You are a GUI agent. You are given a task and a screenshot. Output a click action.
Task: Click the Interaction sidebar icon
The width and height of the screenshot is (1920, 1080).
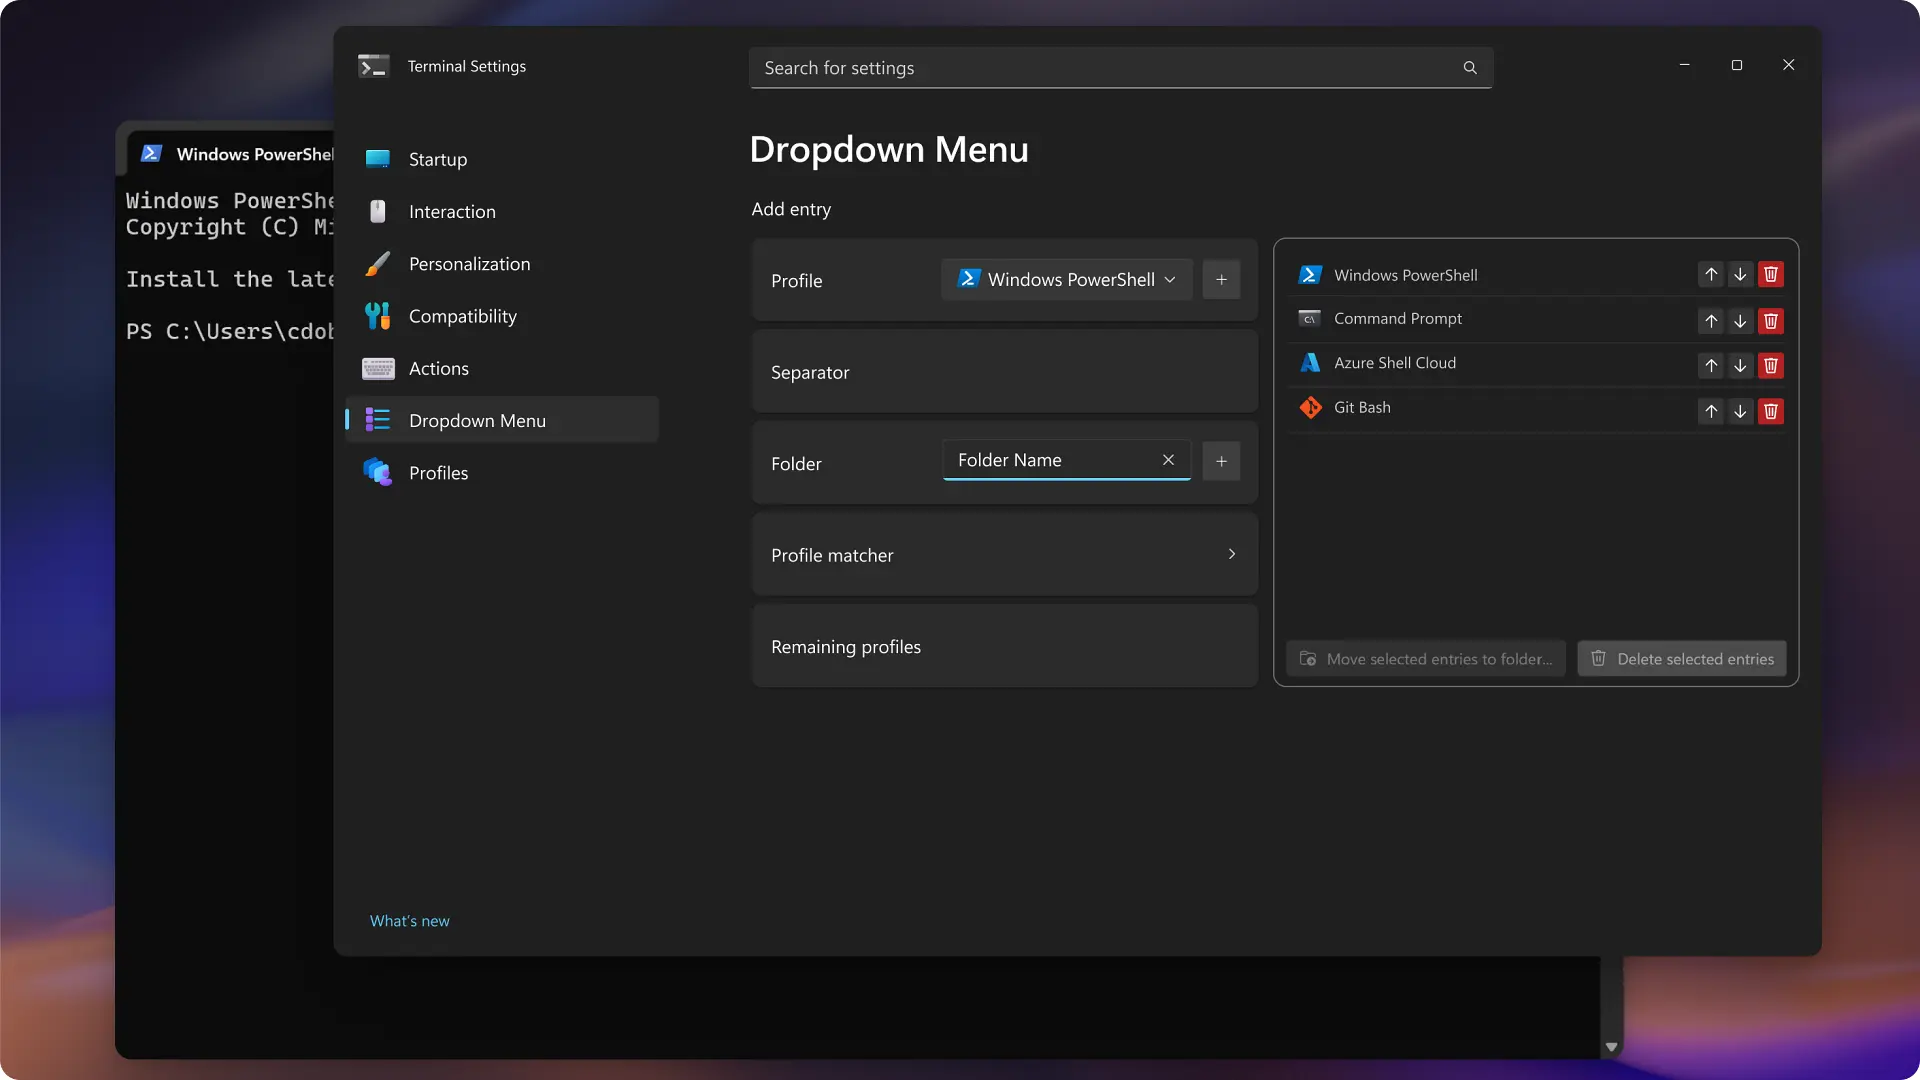(x=377, y=211)
